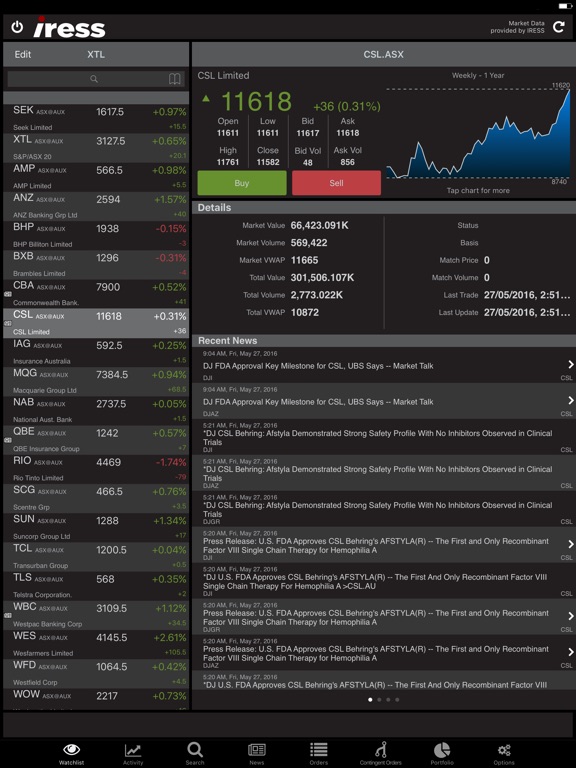Go to the second page dot
576x768 pixels.
tap(379, 699)
